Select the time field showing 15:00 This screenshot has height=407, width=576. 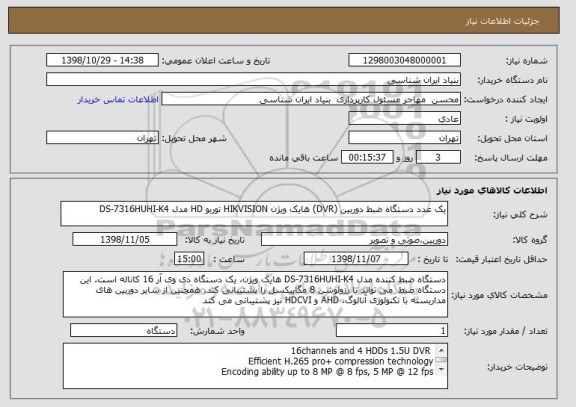click(189, 259)
